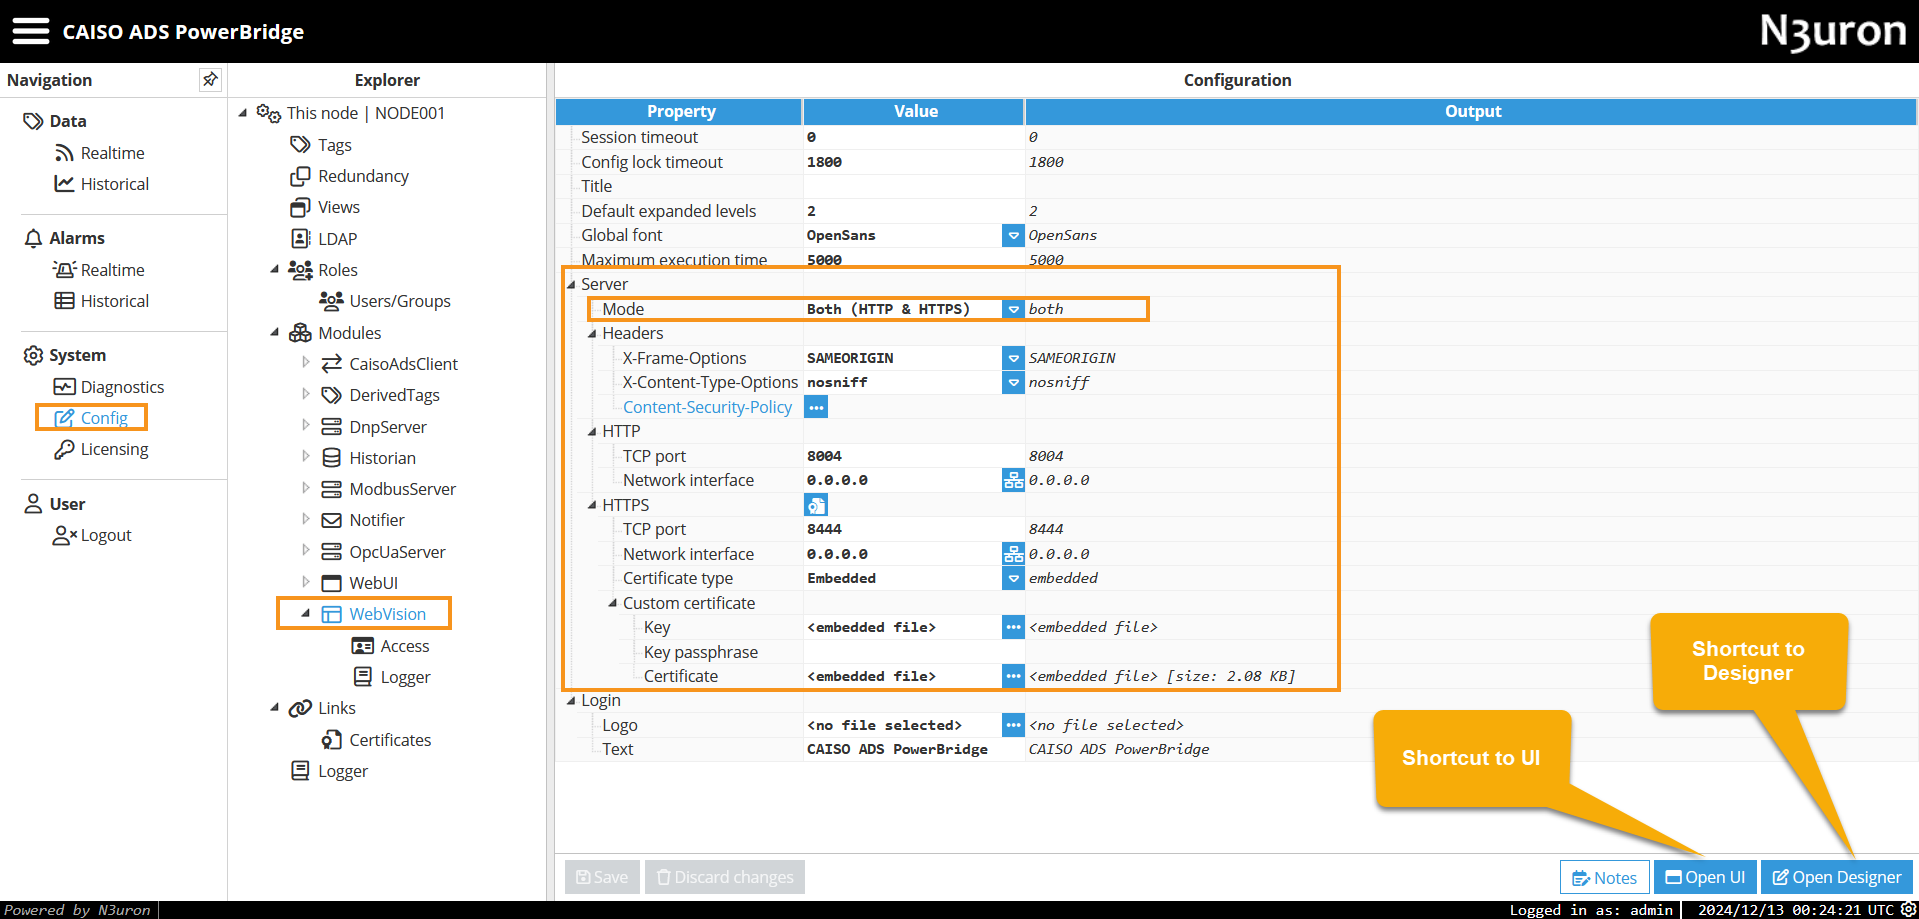Viewport: 1919px width, 919px height.
Task: Browse file for custom certificate Key
Action: click(1013, 627)
